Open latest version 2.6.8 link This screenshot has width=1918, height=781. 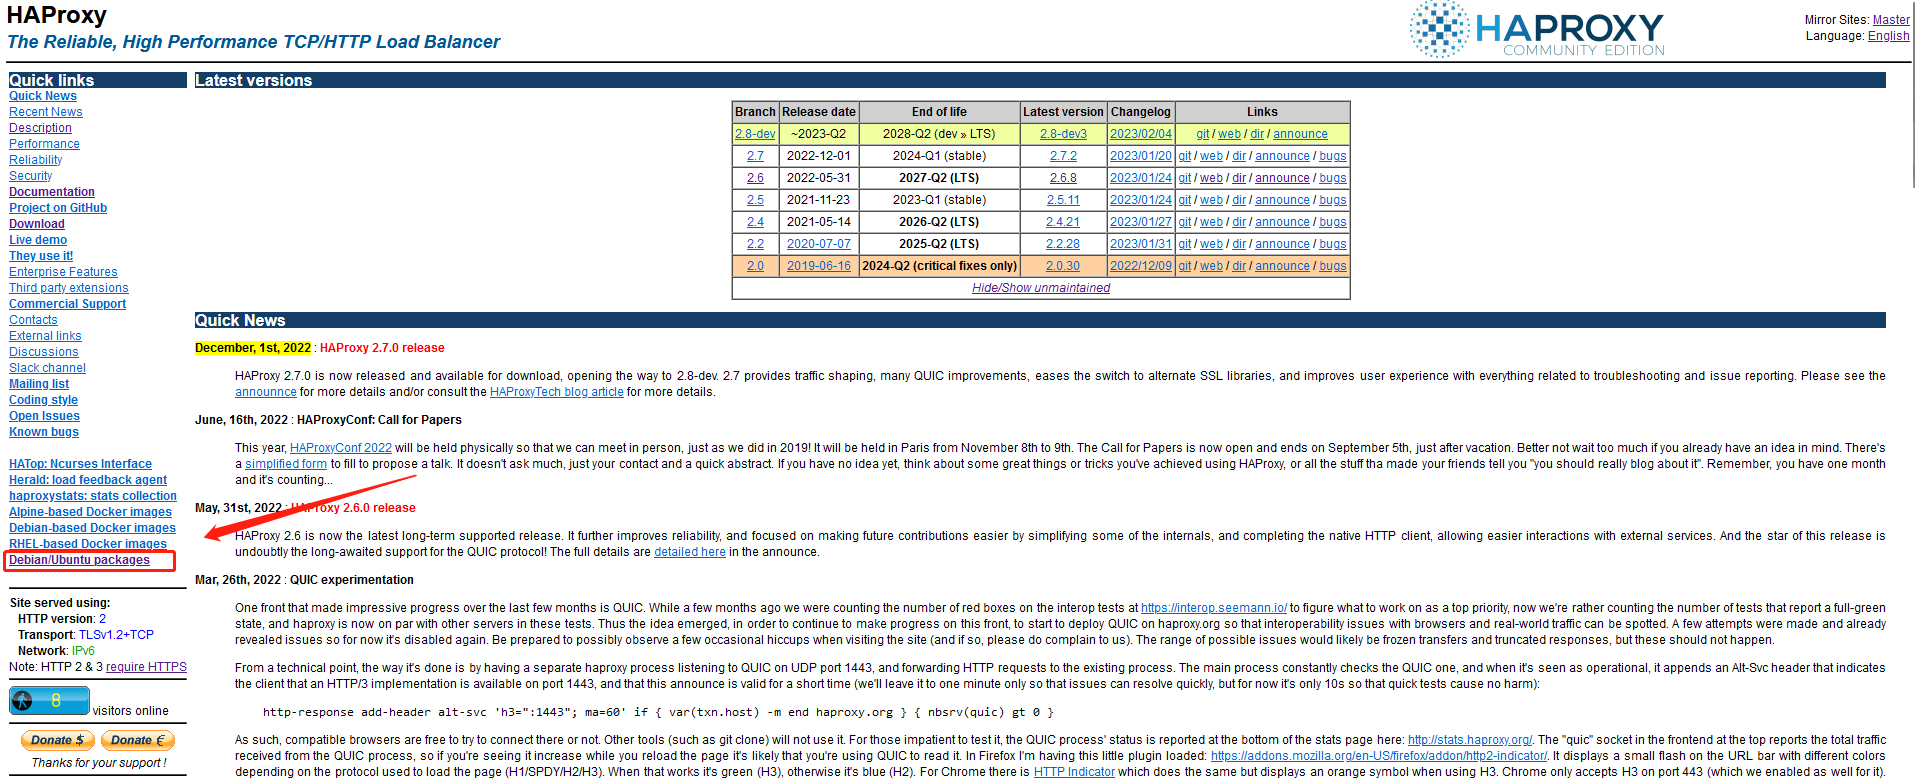(1063, 178)
